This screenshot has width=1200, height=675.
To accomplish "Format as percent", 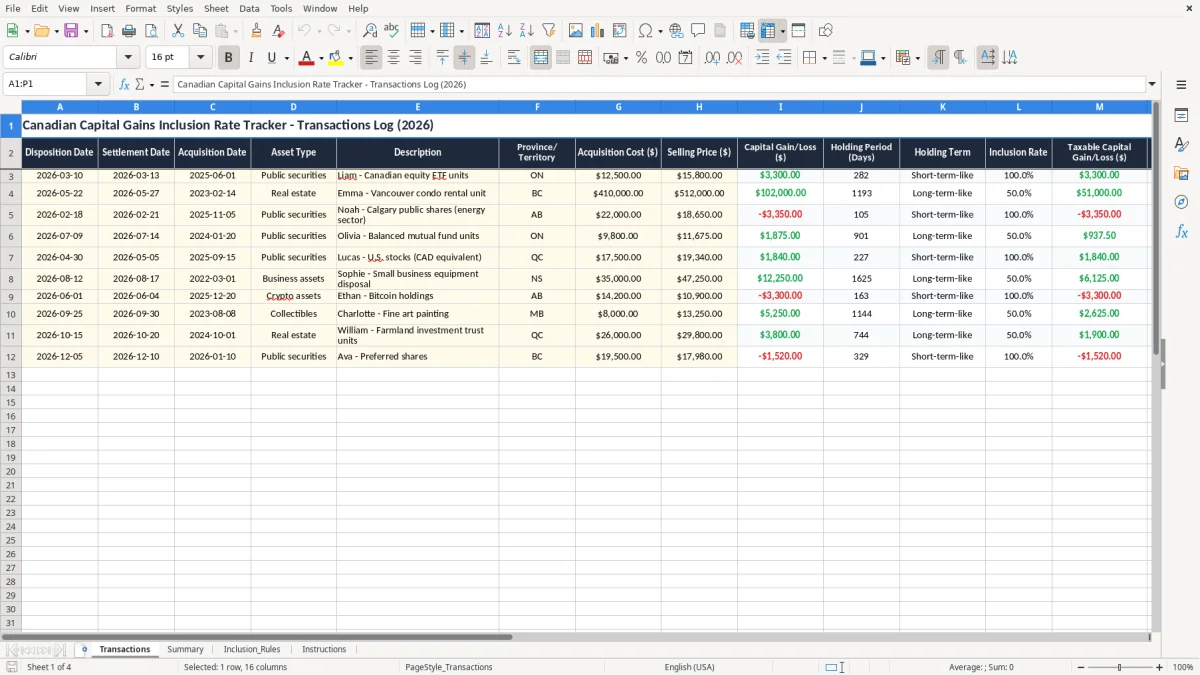I will click(x=641, y=58).
